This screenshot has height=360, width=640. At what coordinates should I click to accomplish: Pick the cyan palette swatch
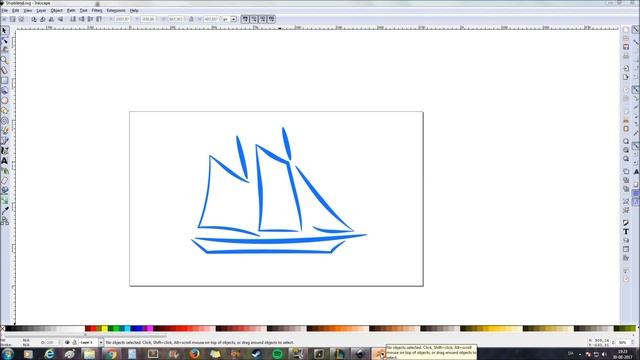127,329
